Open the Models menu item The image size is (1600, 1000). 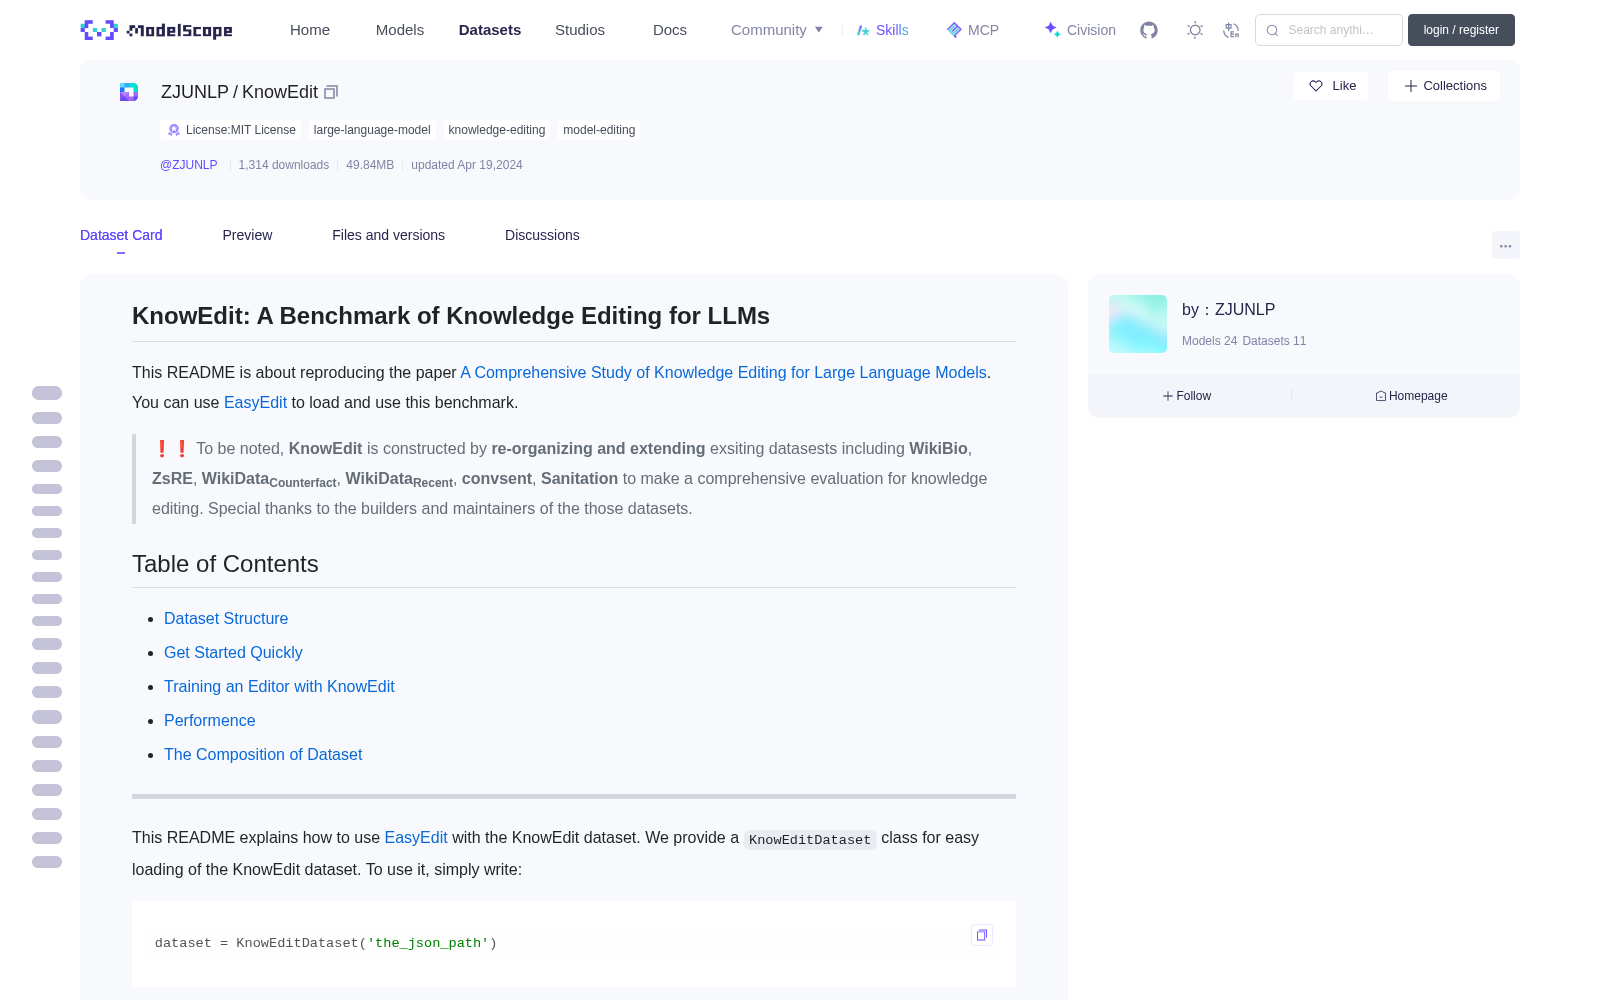tap(400, 30)
